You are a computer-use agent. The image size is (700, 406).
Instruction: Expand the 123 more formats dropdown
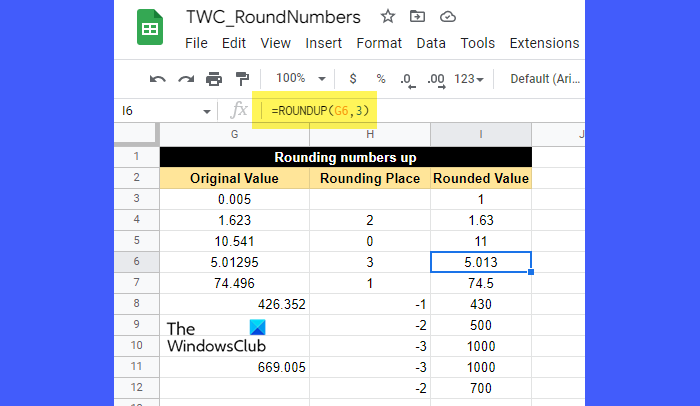pos(469,78)
